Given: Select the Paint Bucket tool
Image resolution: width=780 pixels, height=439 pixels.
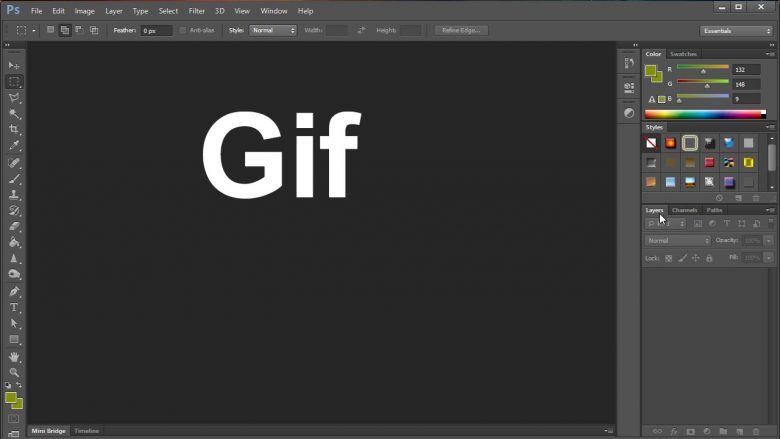Looking at the screenshot, I should click(x=14, y=242).
